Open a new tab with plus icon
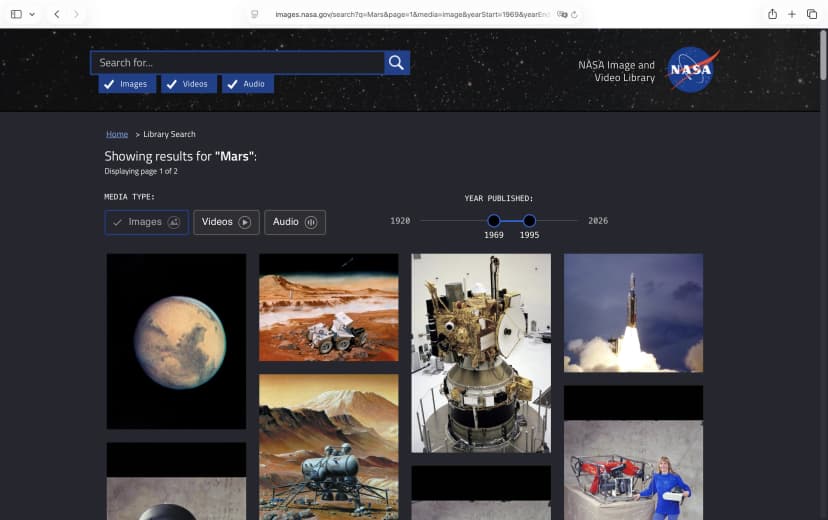The width and height of the screenshot is (828, 520). click(792, 14)
